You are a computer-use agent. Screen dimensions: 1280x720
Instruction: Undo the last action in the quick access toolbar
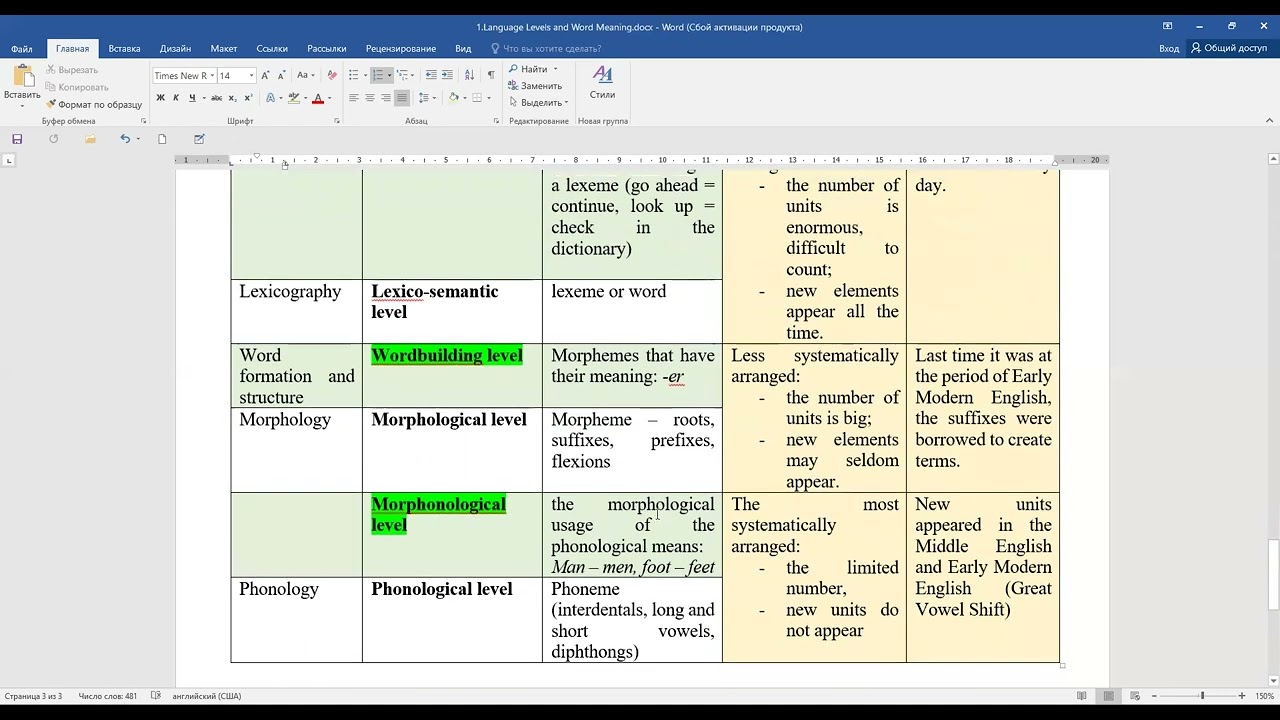pos(125,139)
